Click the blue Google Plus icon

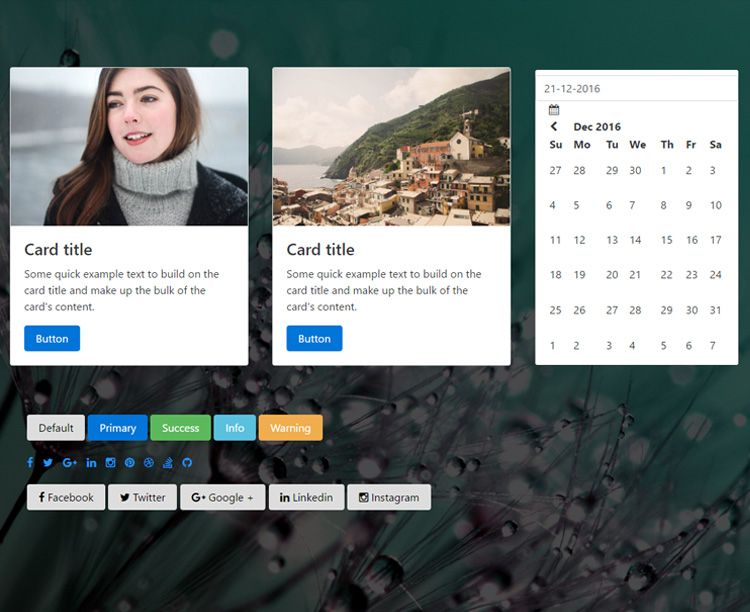[69, 462]
